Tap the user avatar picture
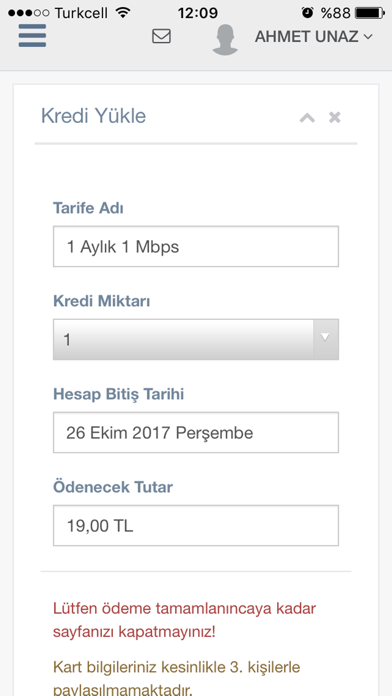 coord(225,40)
